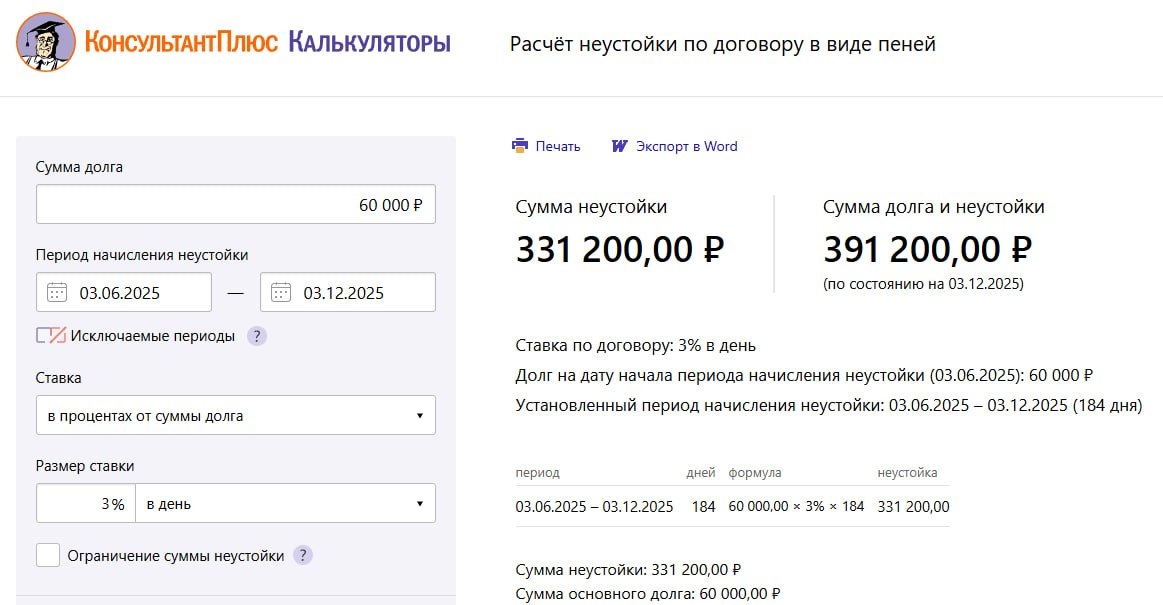Screen dimensions: 1163x605
Task: Click the Печать link
Action: tap(558, 145)
